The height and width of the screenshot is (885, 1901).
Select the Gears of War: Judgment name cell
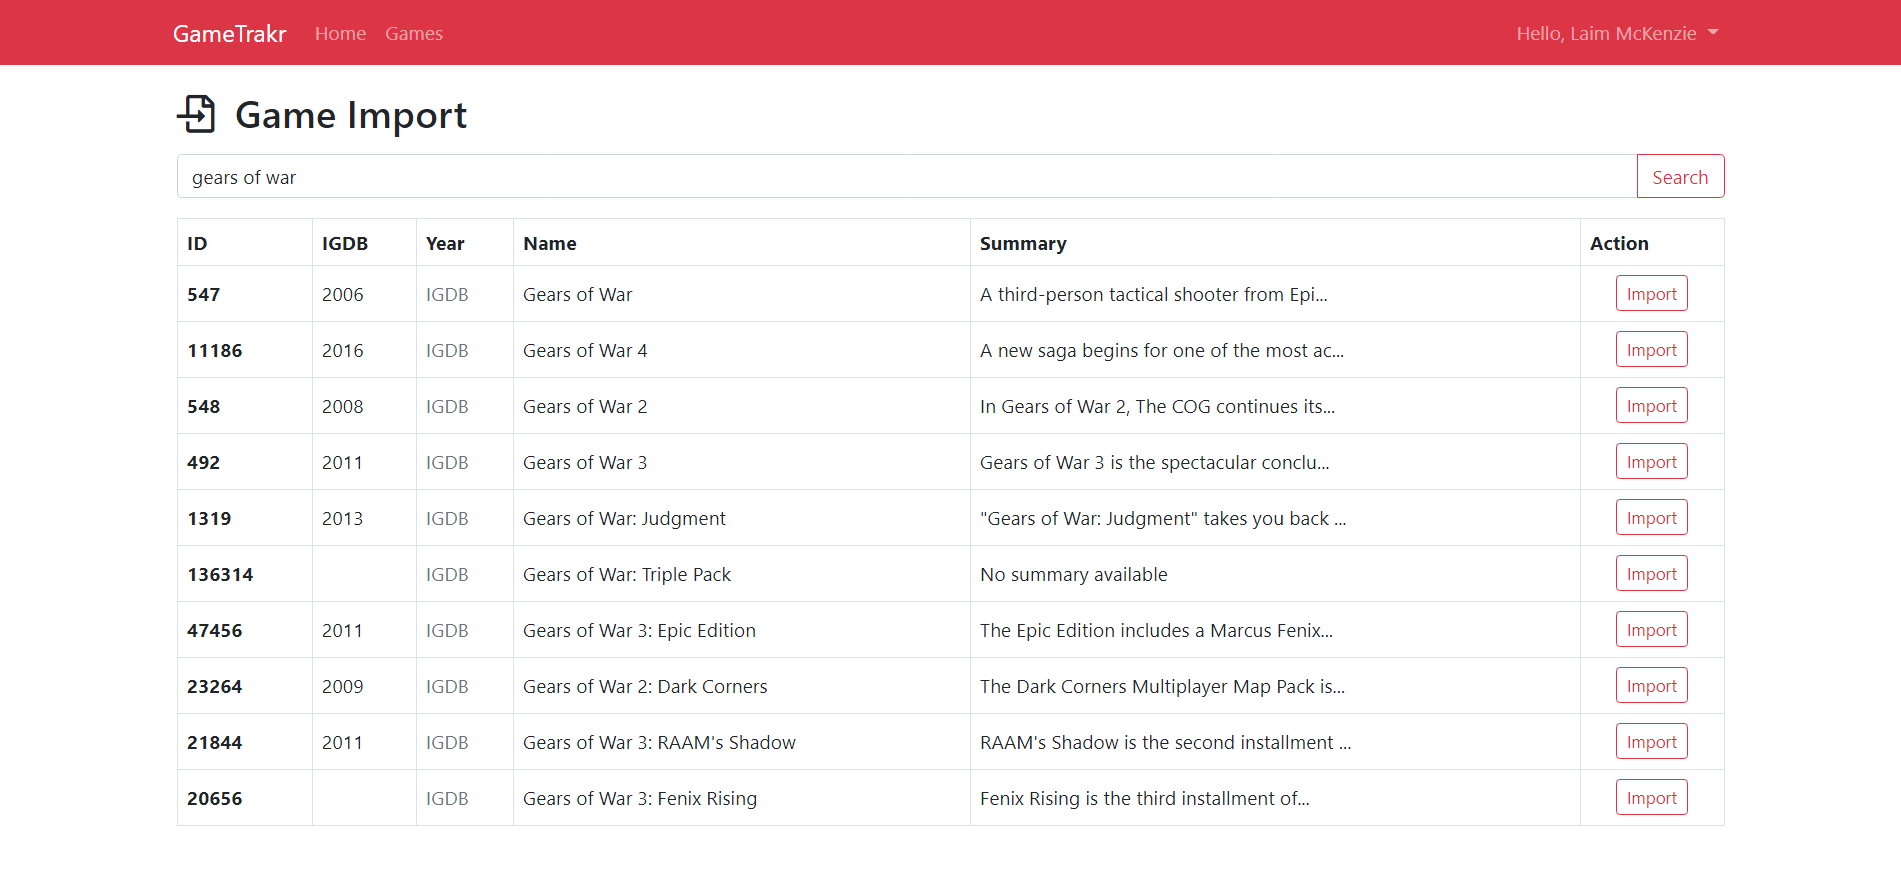pos(624,518)
